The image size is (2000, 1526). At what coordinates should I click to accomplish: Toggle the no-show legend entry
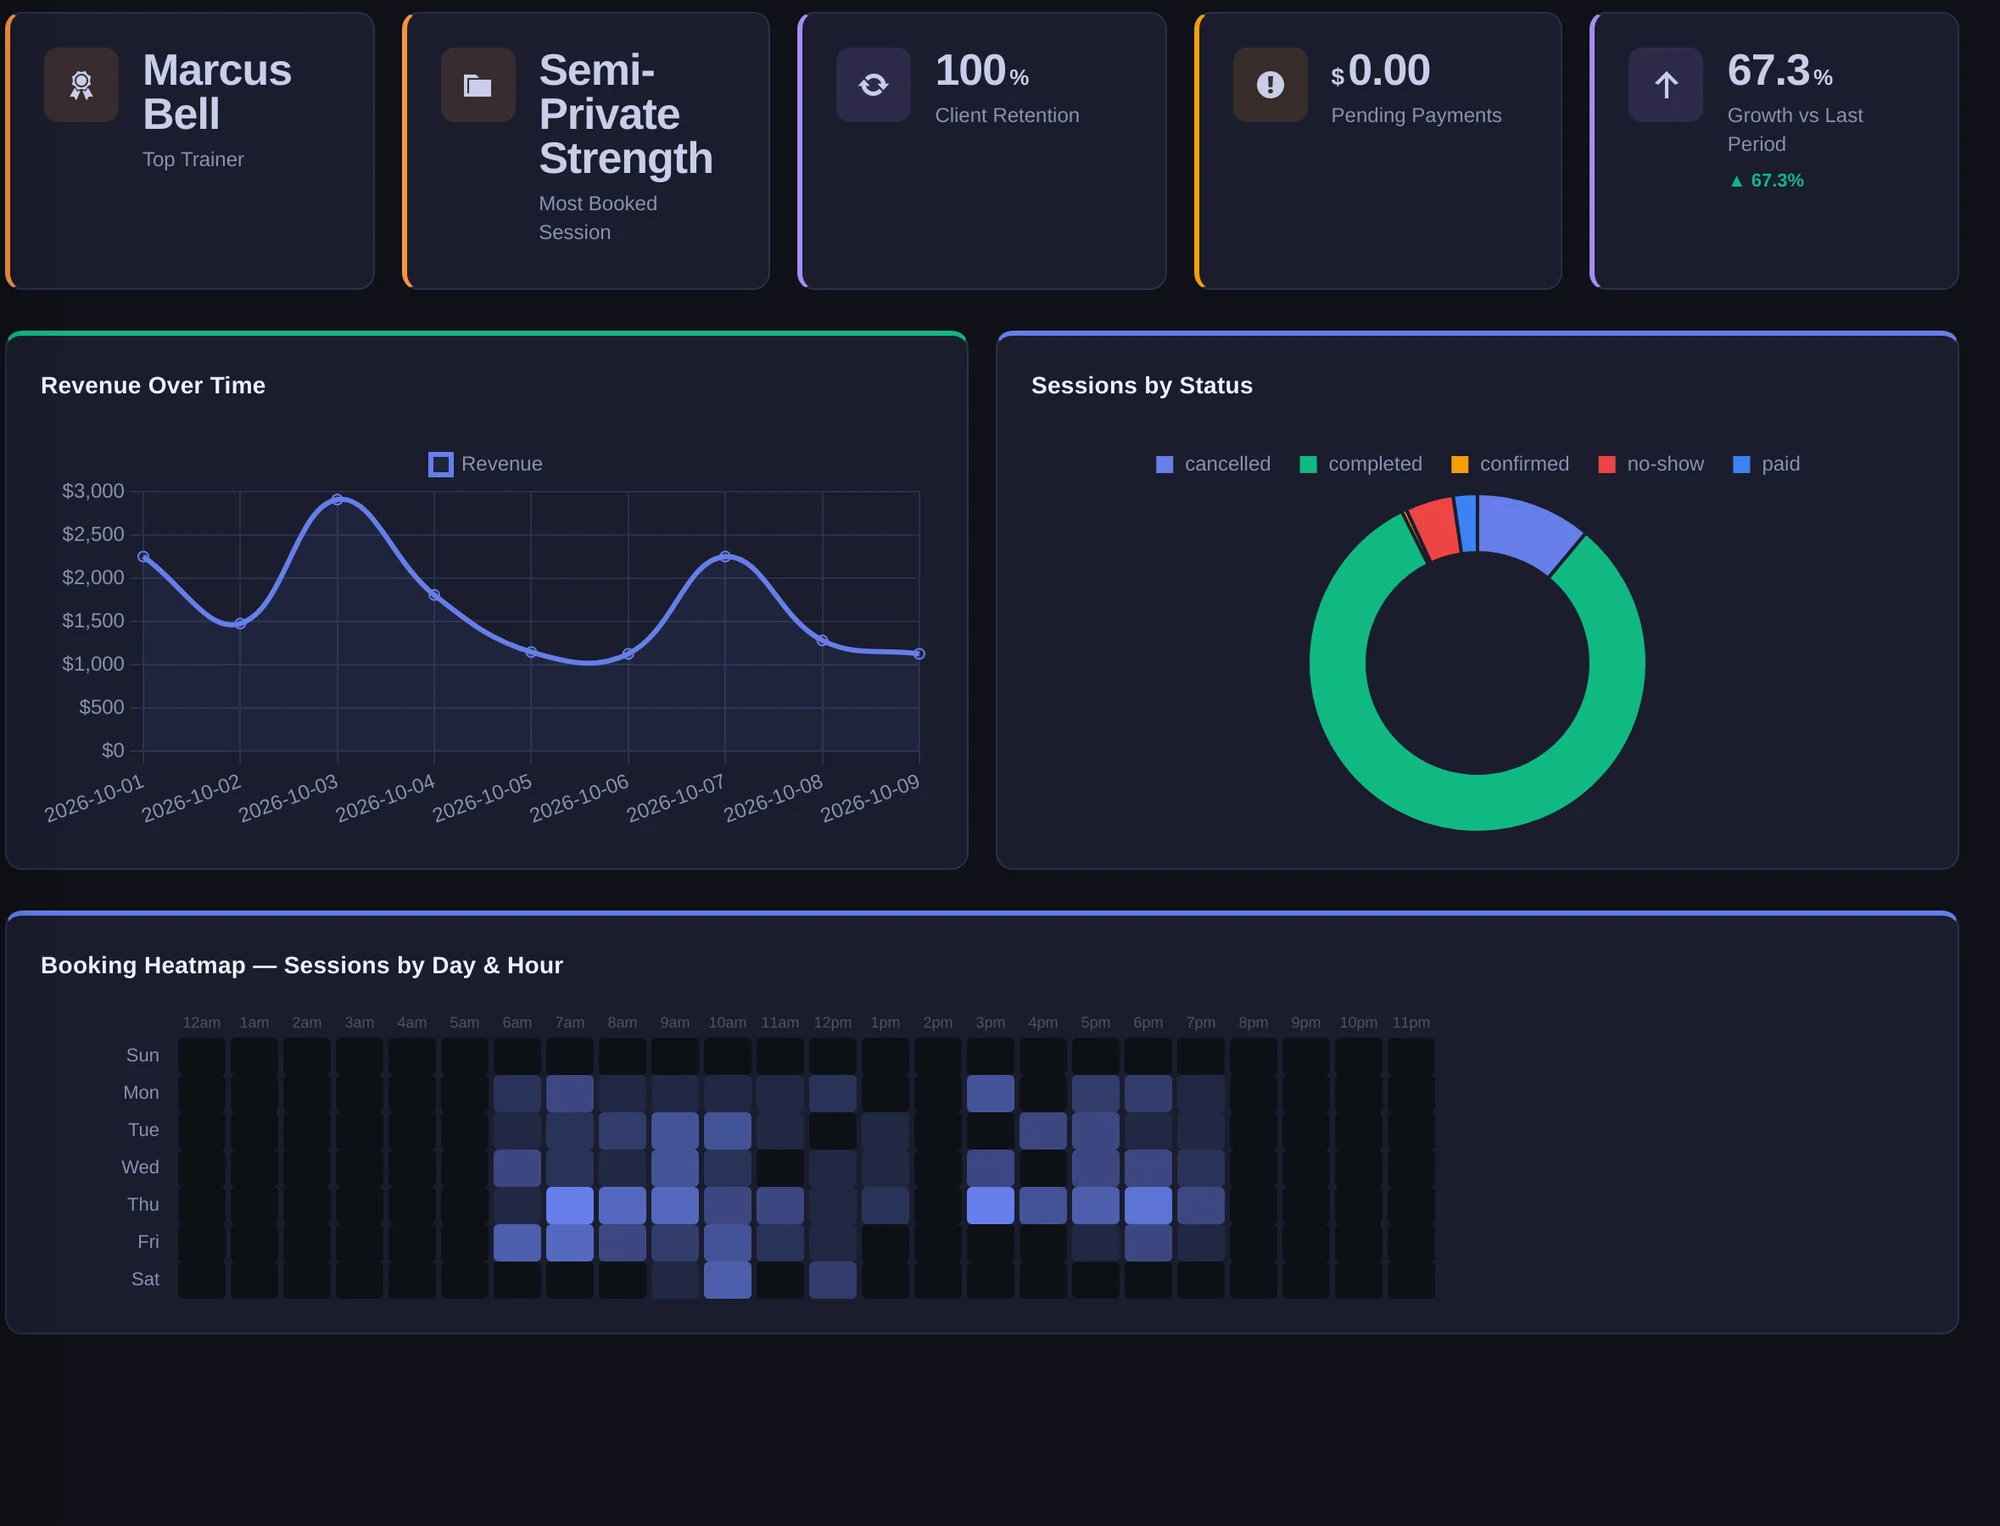1651,464
